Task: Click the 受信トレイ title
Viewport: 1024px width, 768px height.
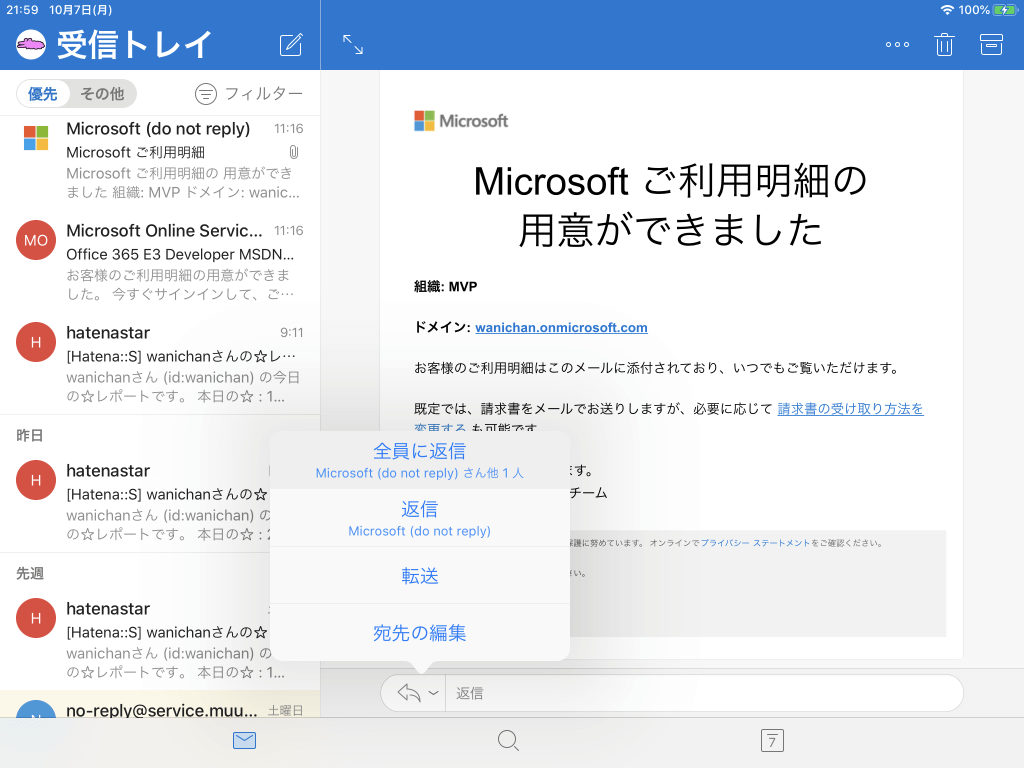Action: [x=135, y=44]
